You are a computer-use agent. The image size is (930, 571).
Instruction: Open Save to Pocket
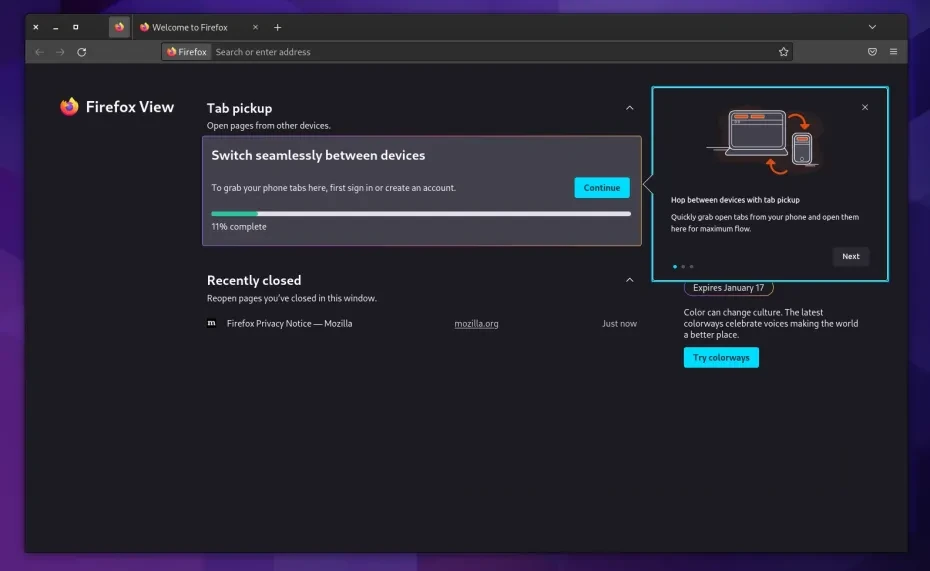coord(872,52)
